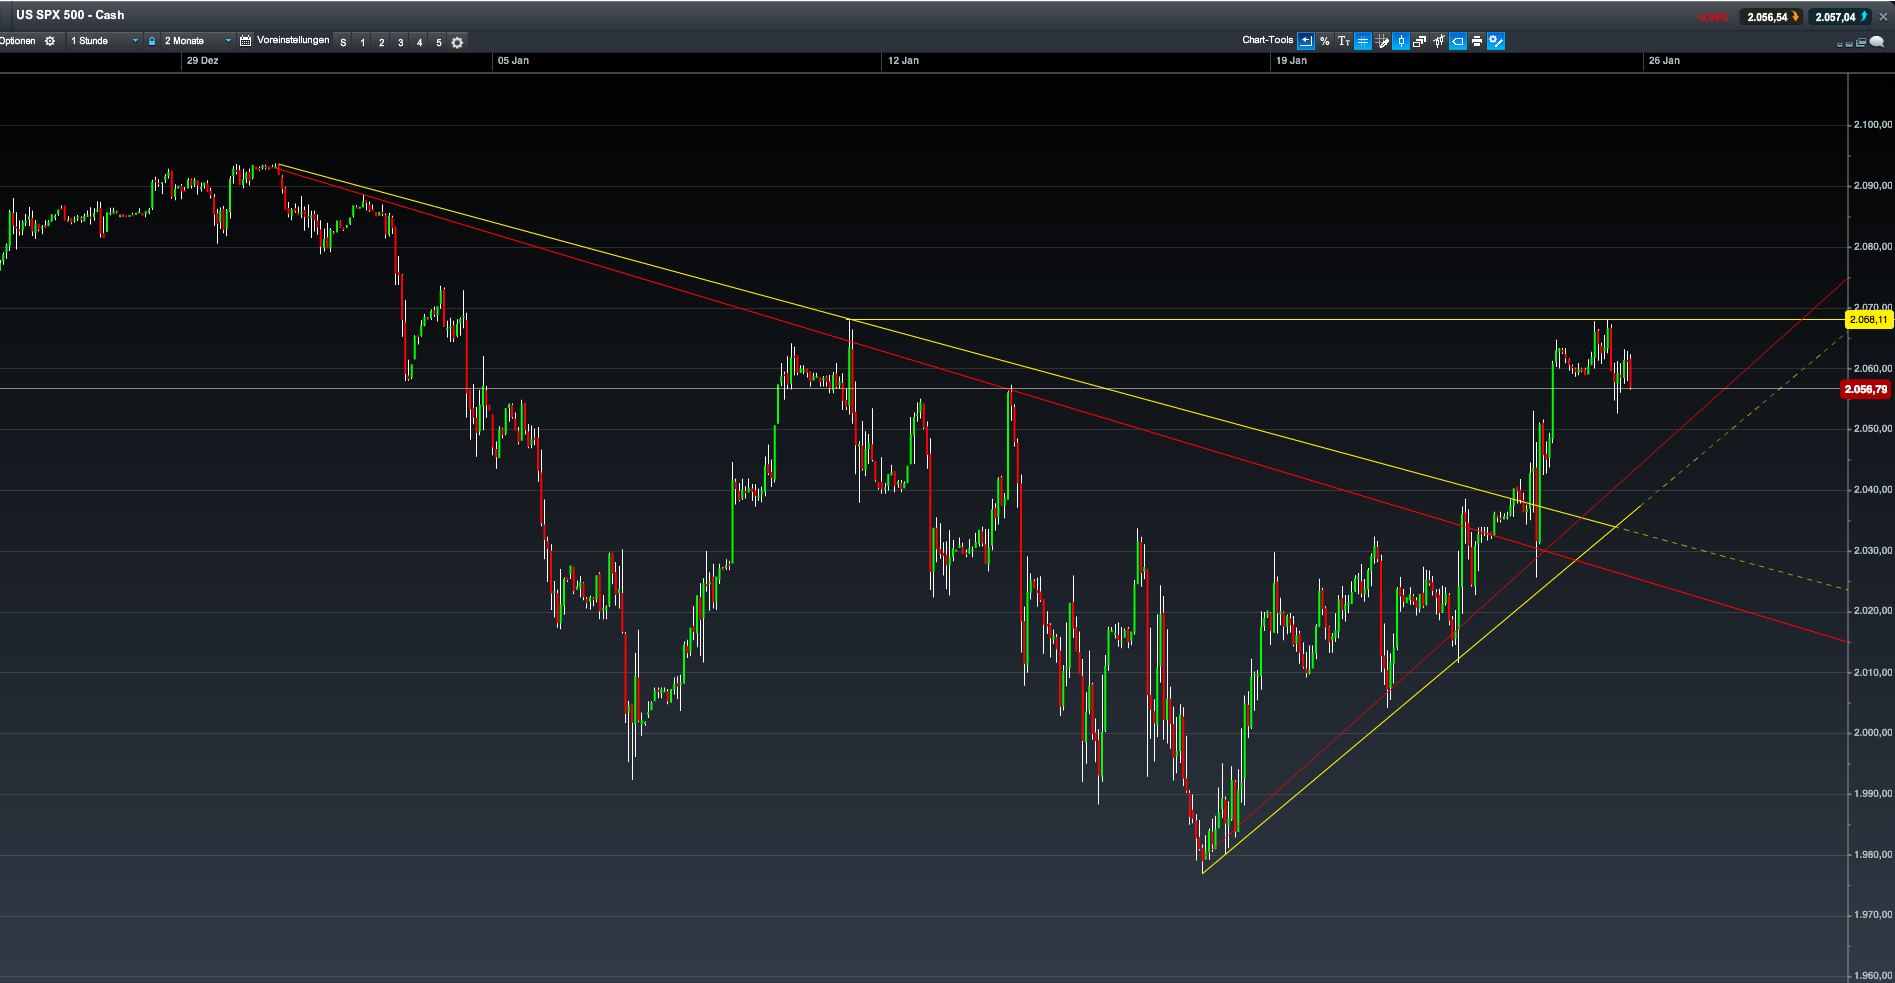Click the print icon in Chart-Tools
1895x983 pixels.
(x=1477, y=41)
